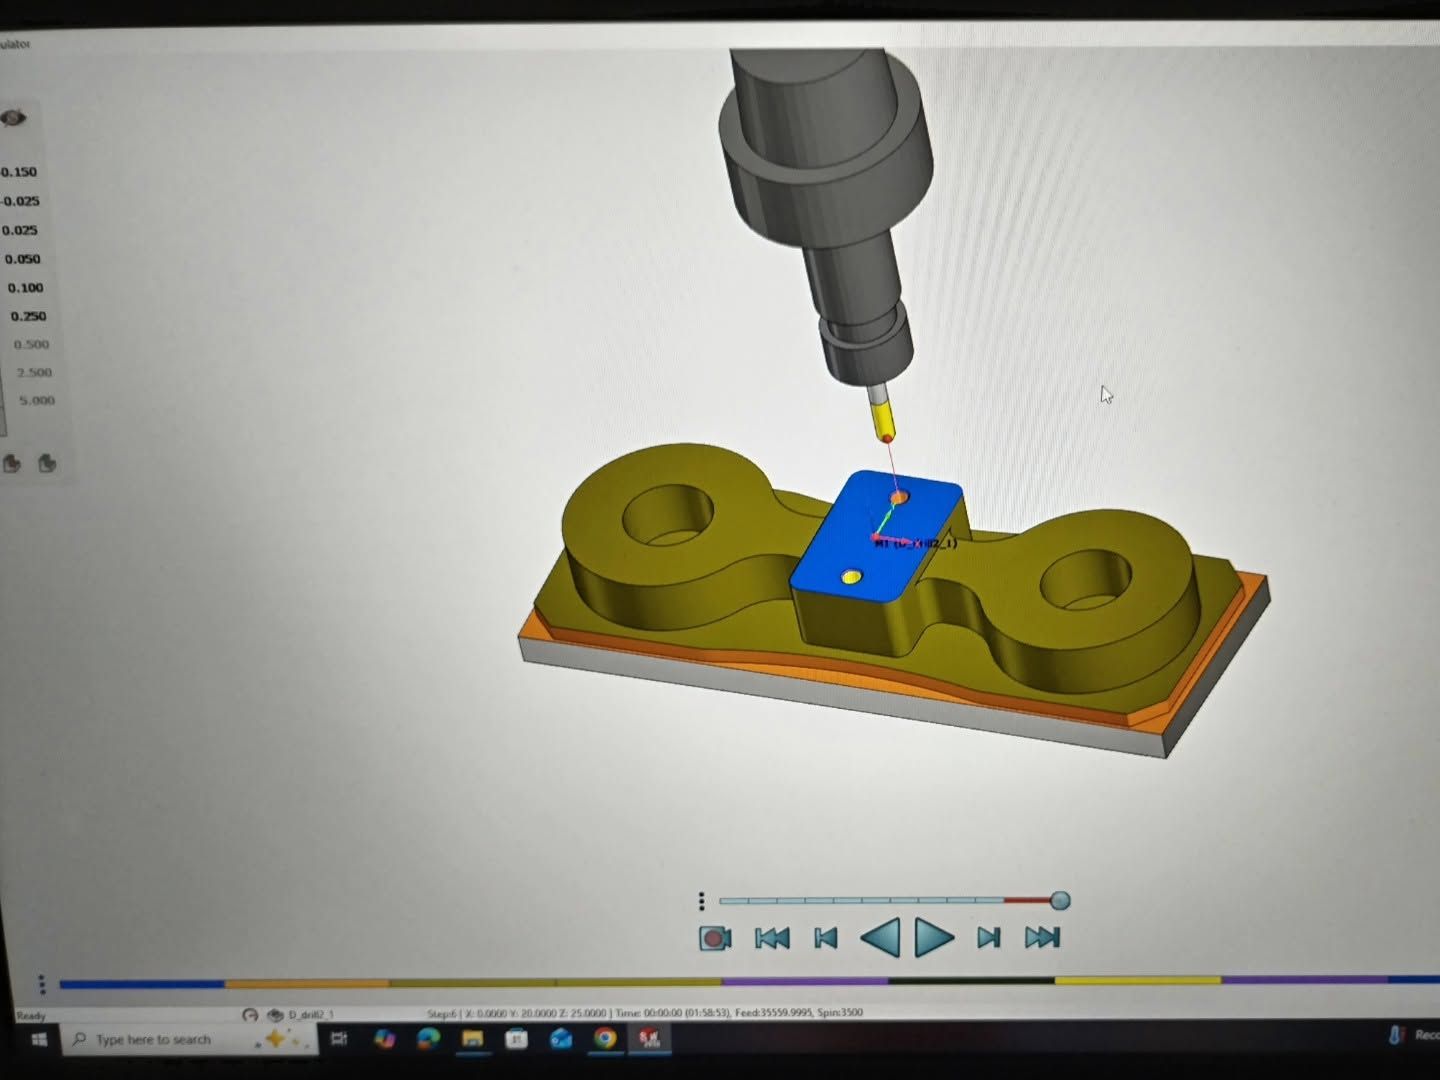Toggle the eye visibility icon in the left panel
This screenshot has height=1080, width=1440.
[13, 118]
